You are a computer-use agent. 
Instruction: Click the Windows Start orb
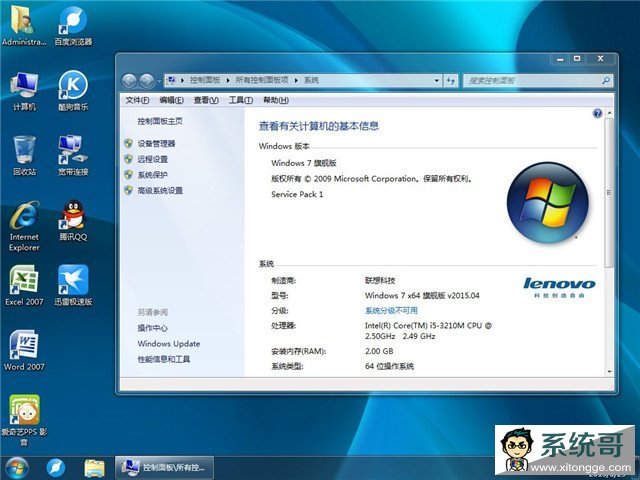pyautogui.click(x=16, y=468)
